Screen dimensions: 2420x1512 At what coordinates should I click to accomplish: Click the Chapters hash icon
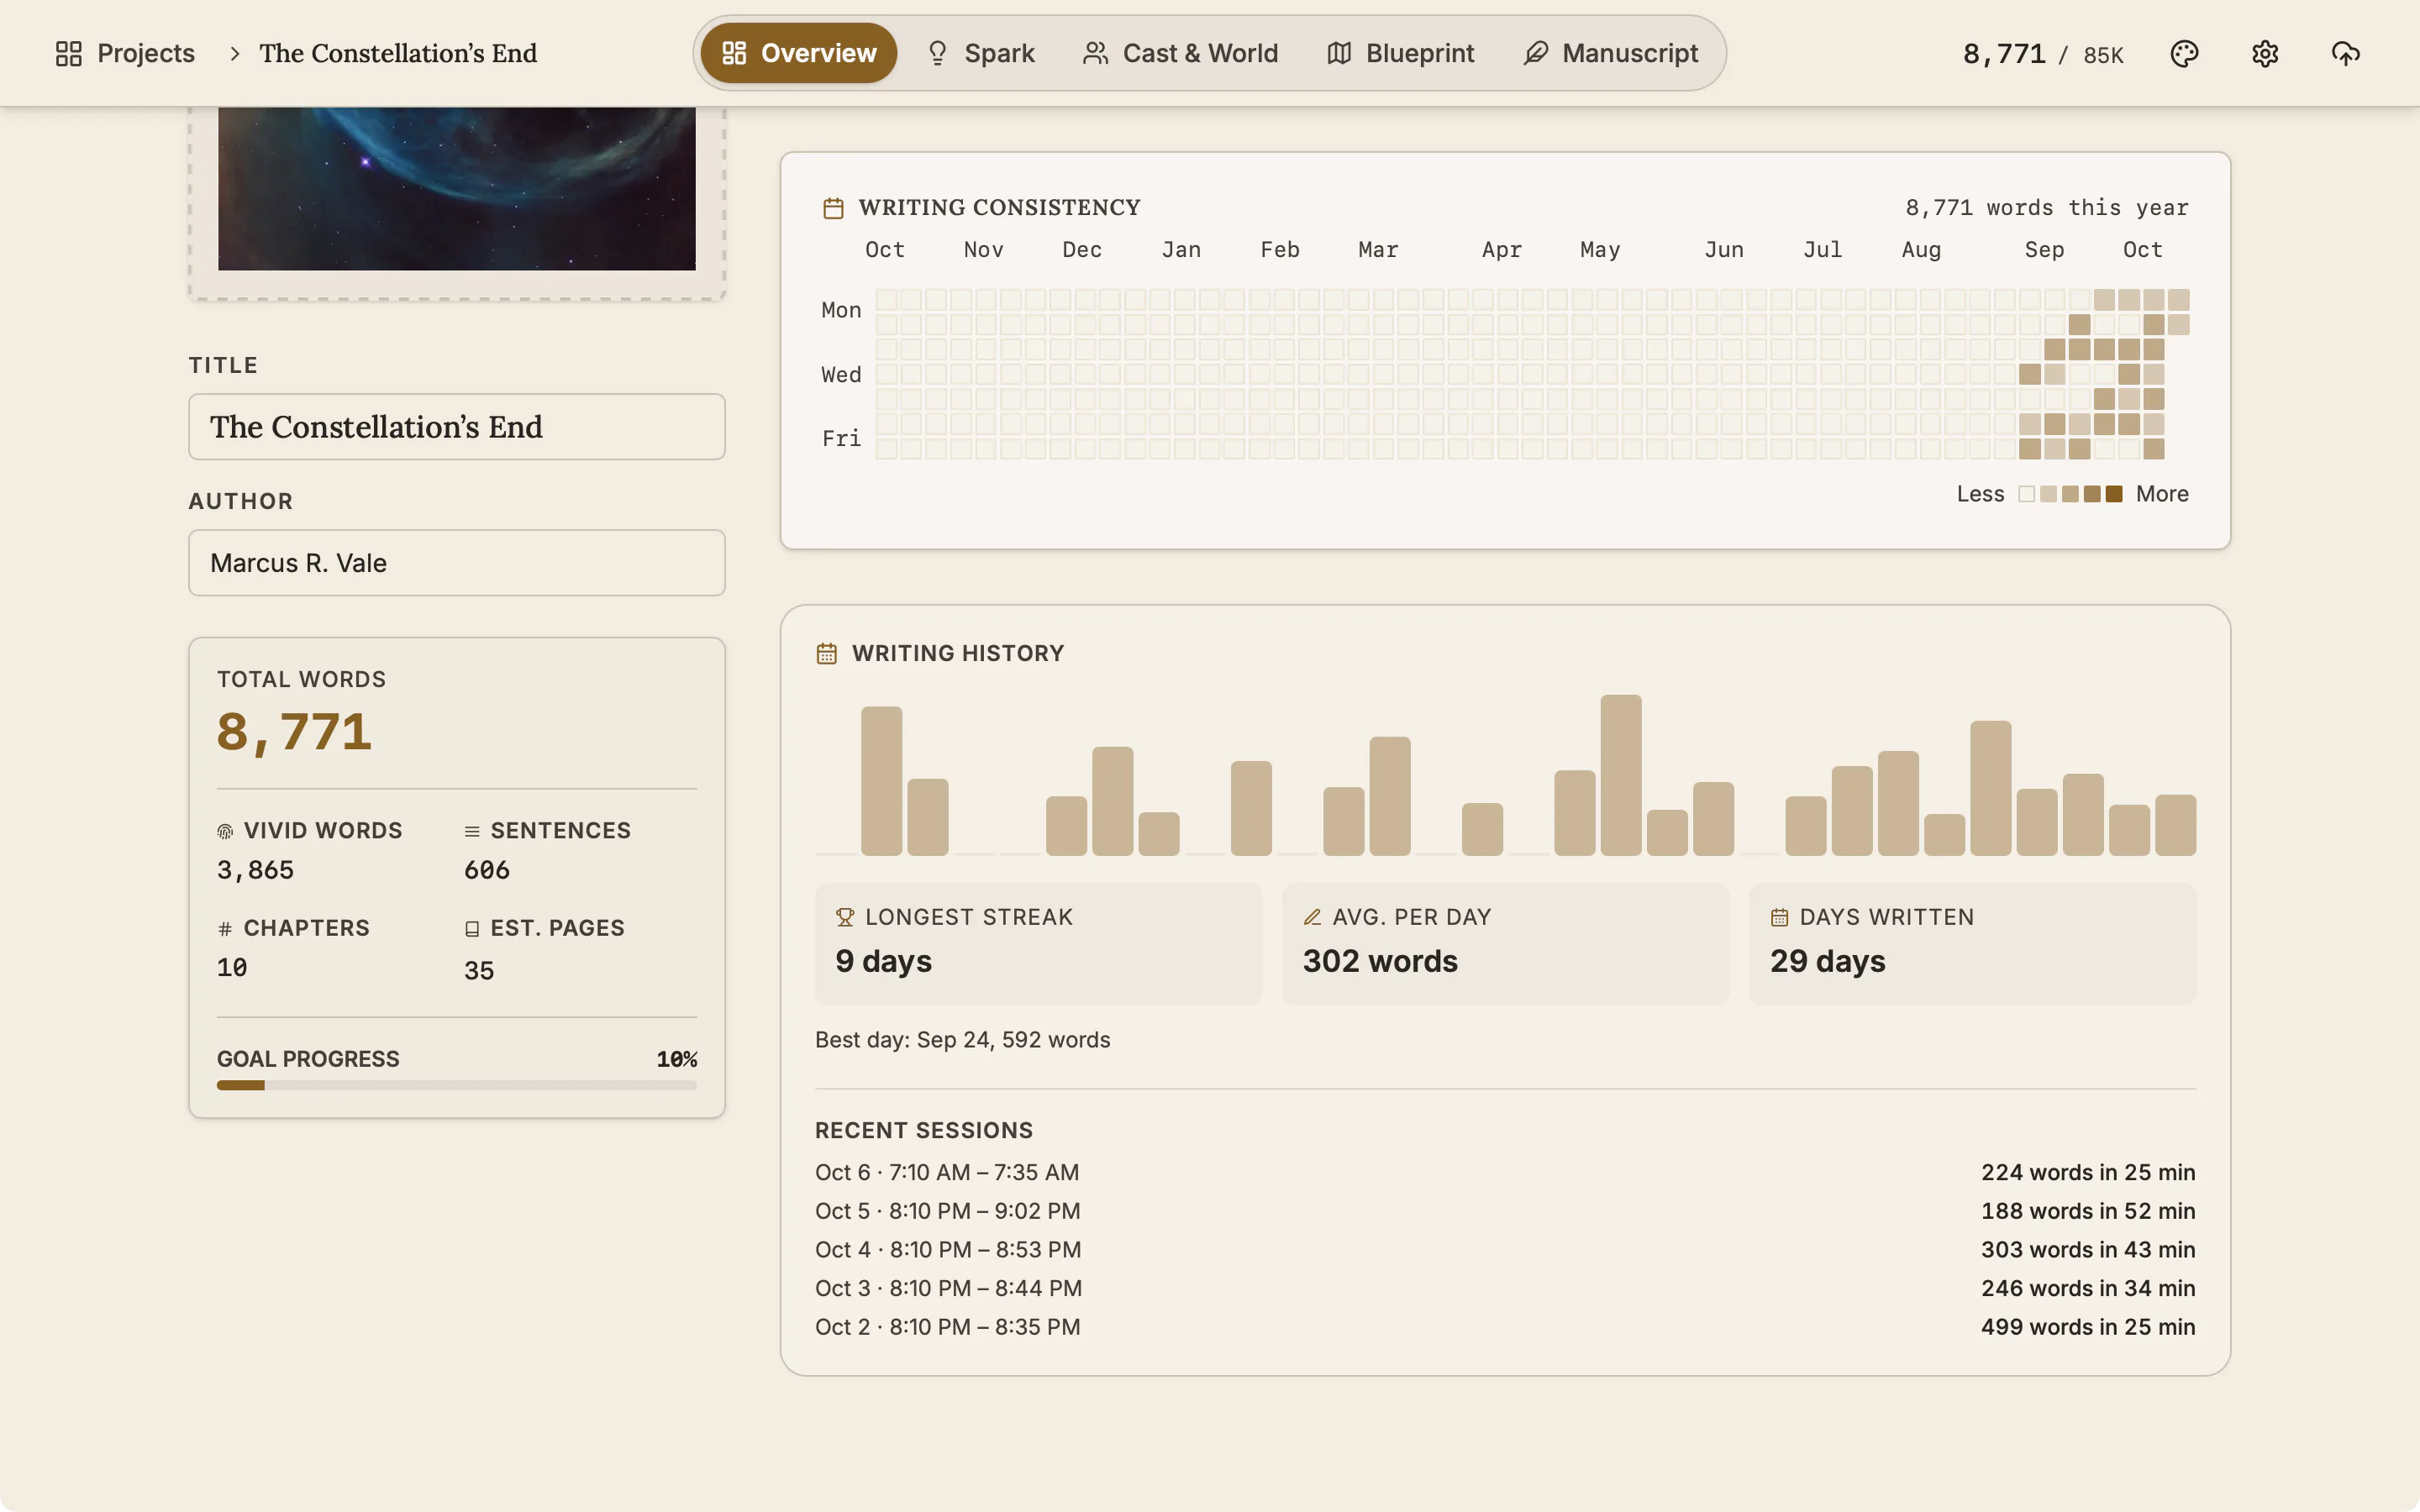pyautogui.click(x=225, y=929)
